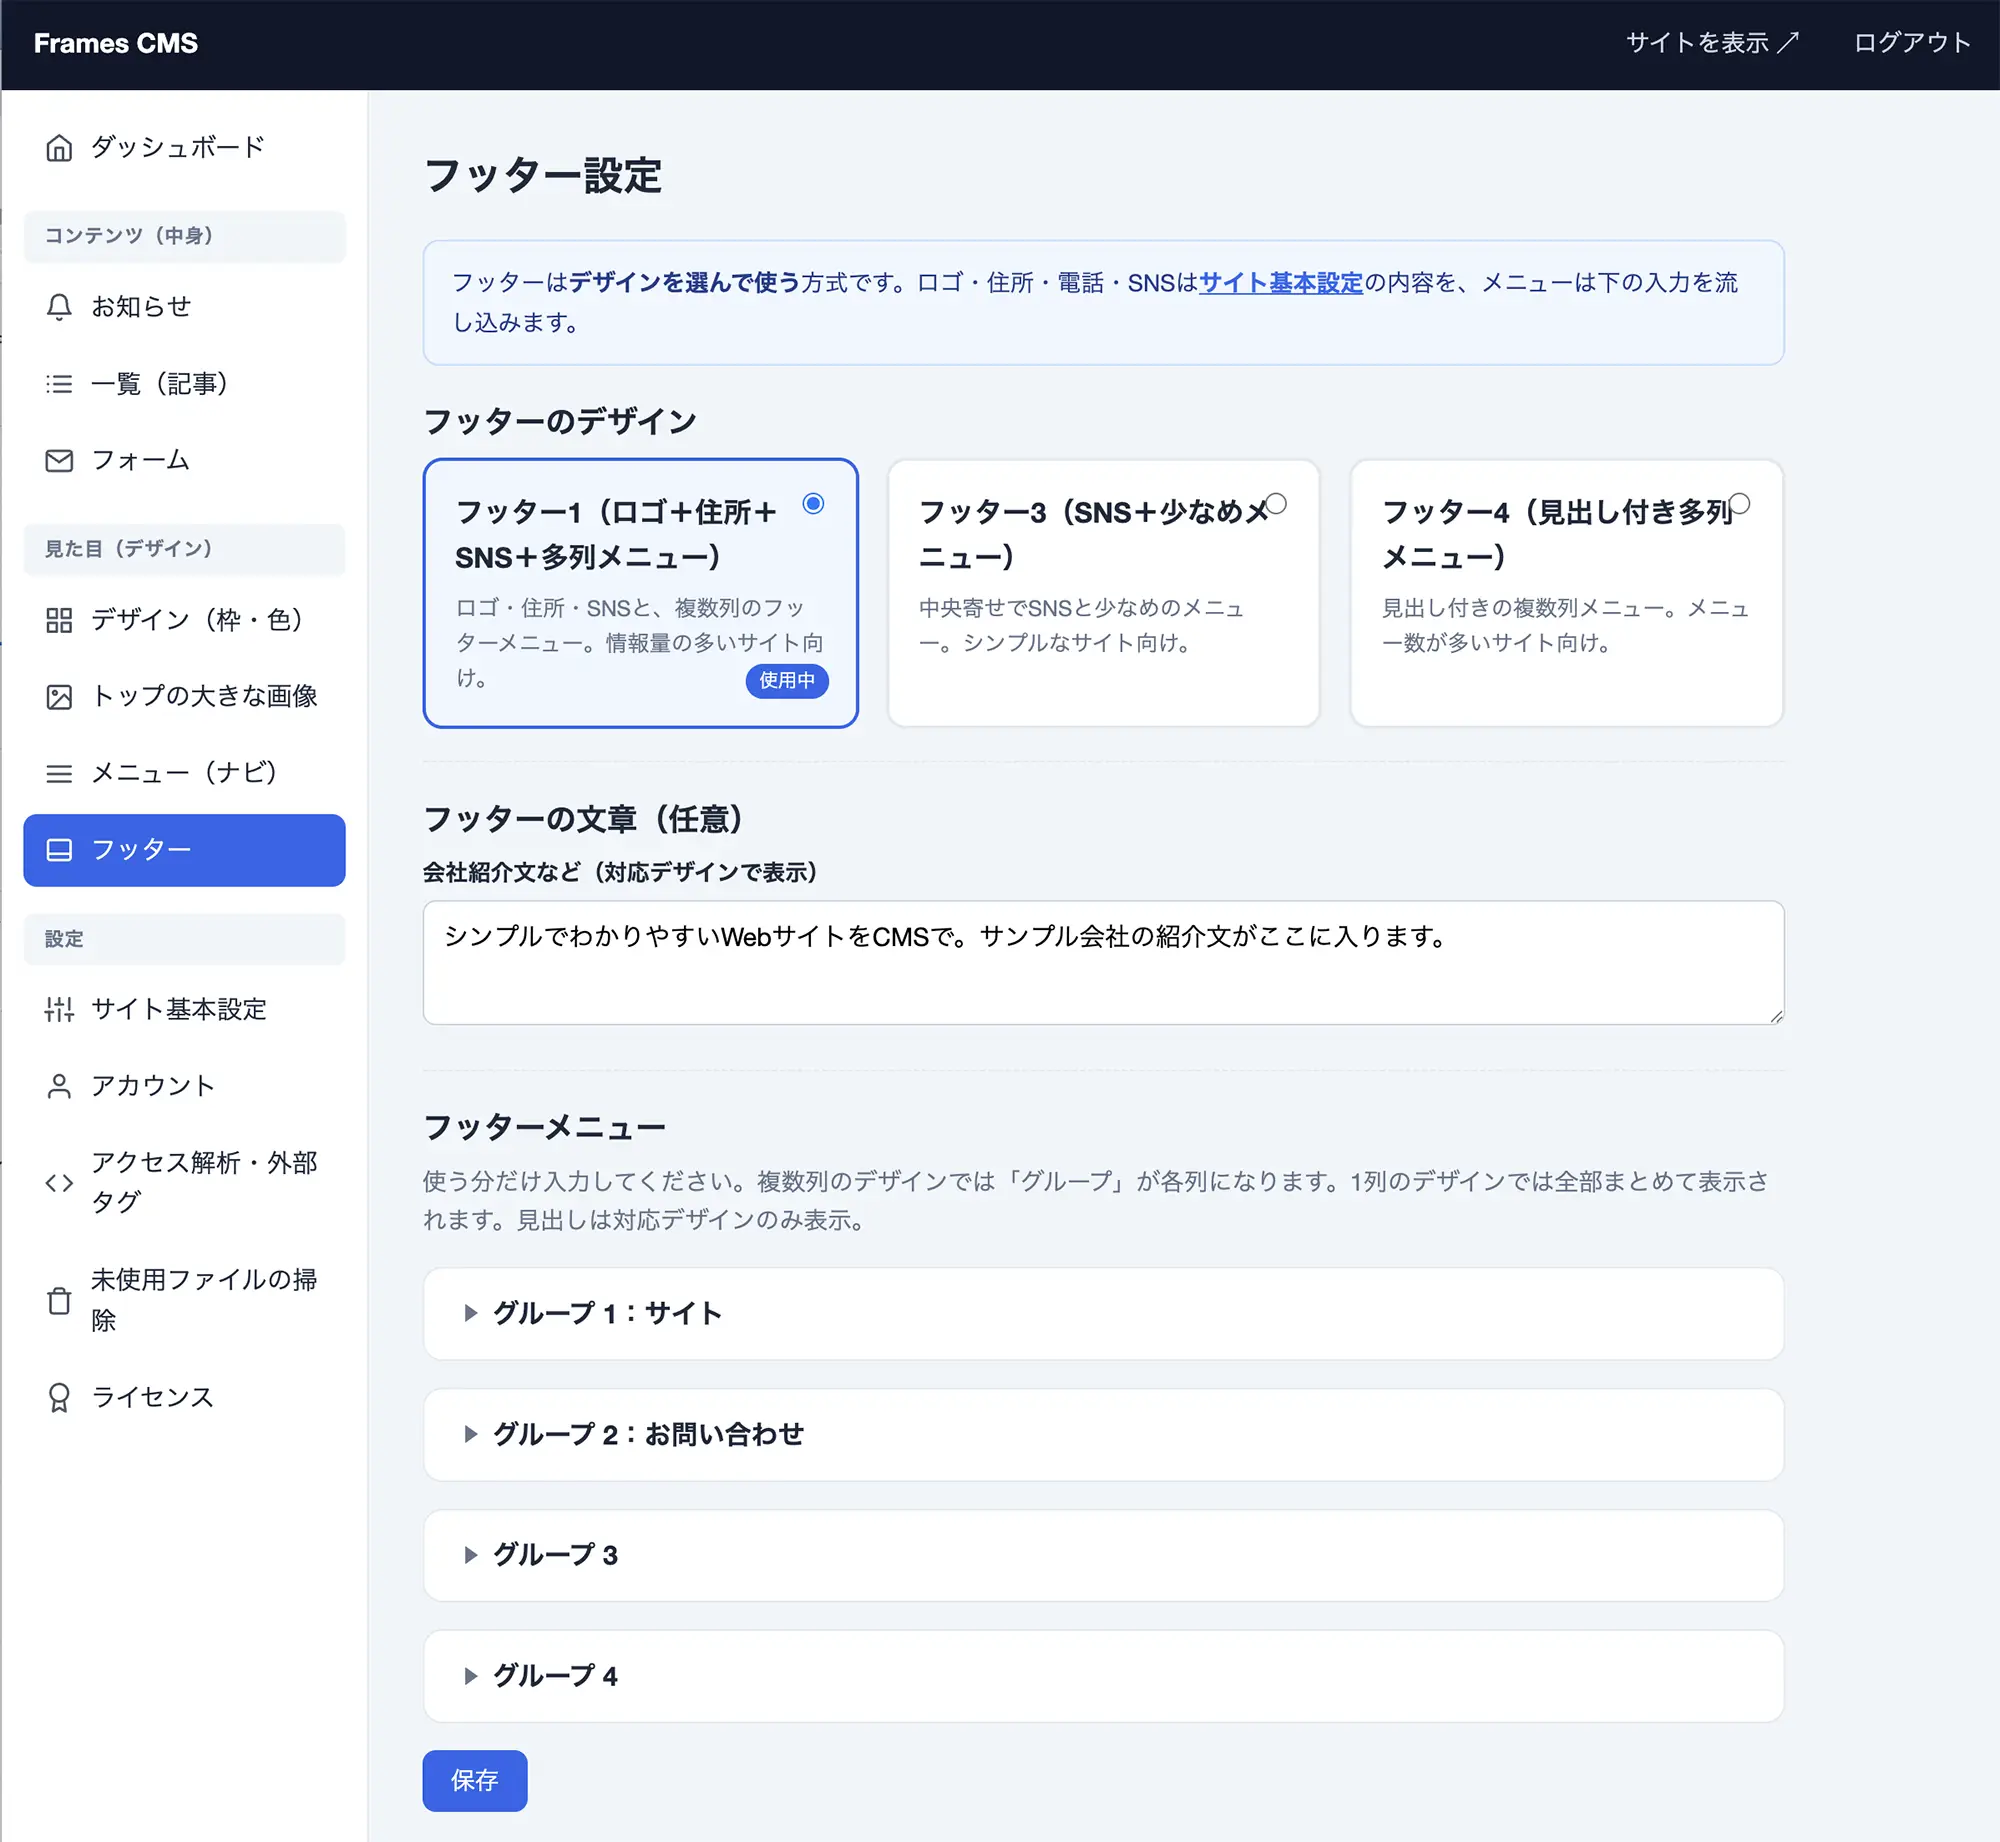Viewport: 2000px width, 1842px height.
Task: Select the フッター1 design radio button
Action: (x=813, y=503)
